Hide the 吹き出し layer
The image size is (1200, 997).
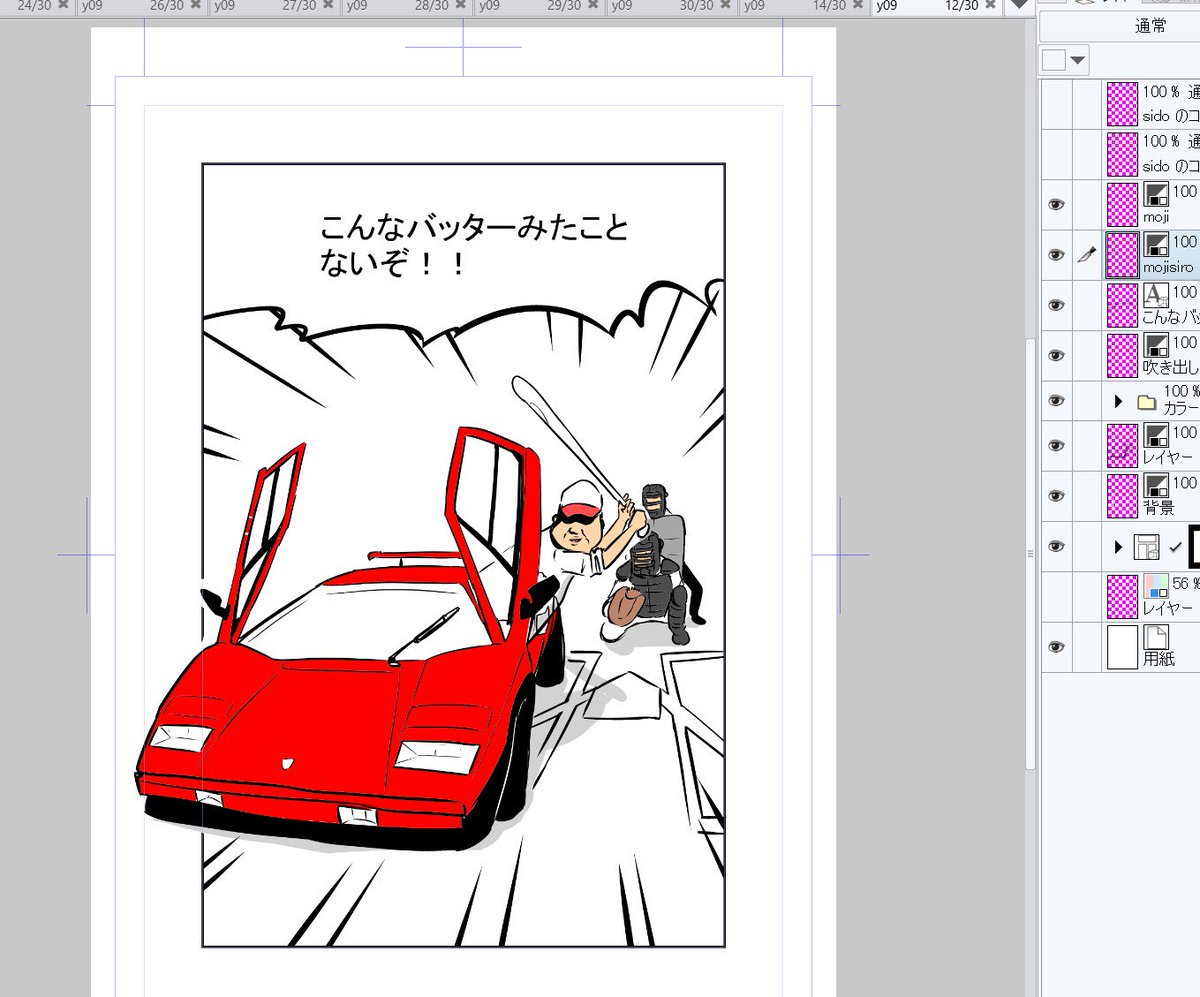click(1056, 355)
